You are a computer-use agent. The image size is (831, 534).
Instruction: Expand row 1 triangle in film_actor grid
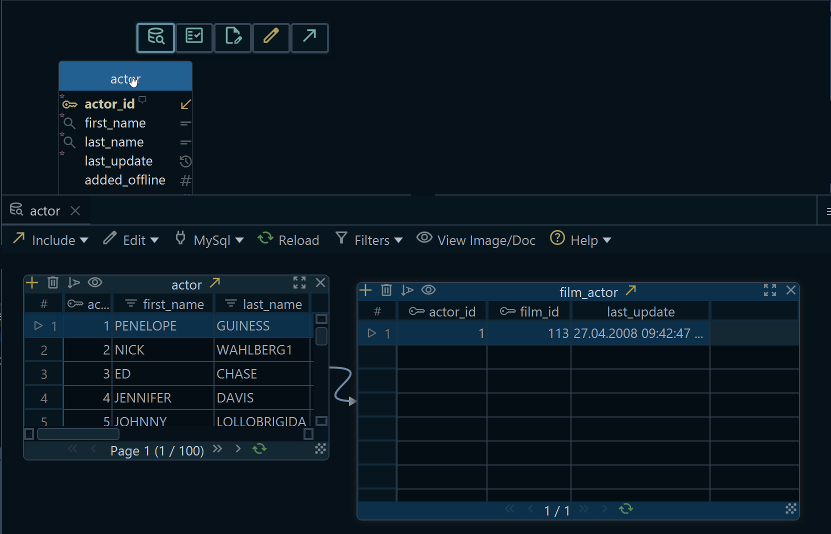(372, 333)
